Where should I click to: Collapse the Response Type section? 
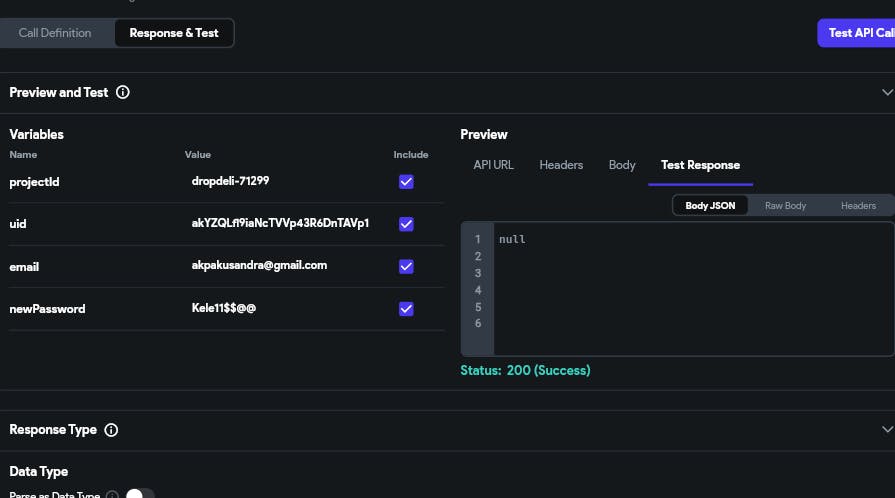(x=886, y=430)
